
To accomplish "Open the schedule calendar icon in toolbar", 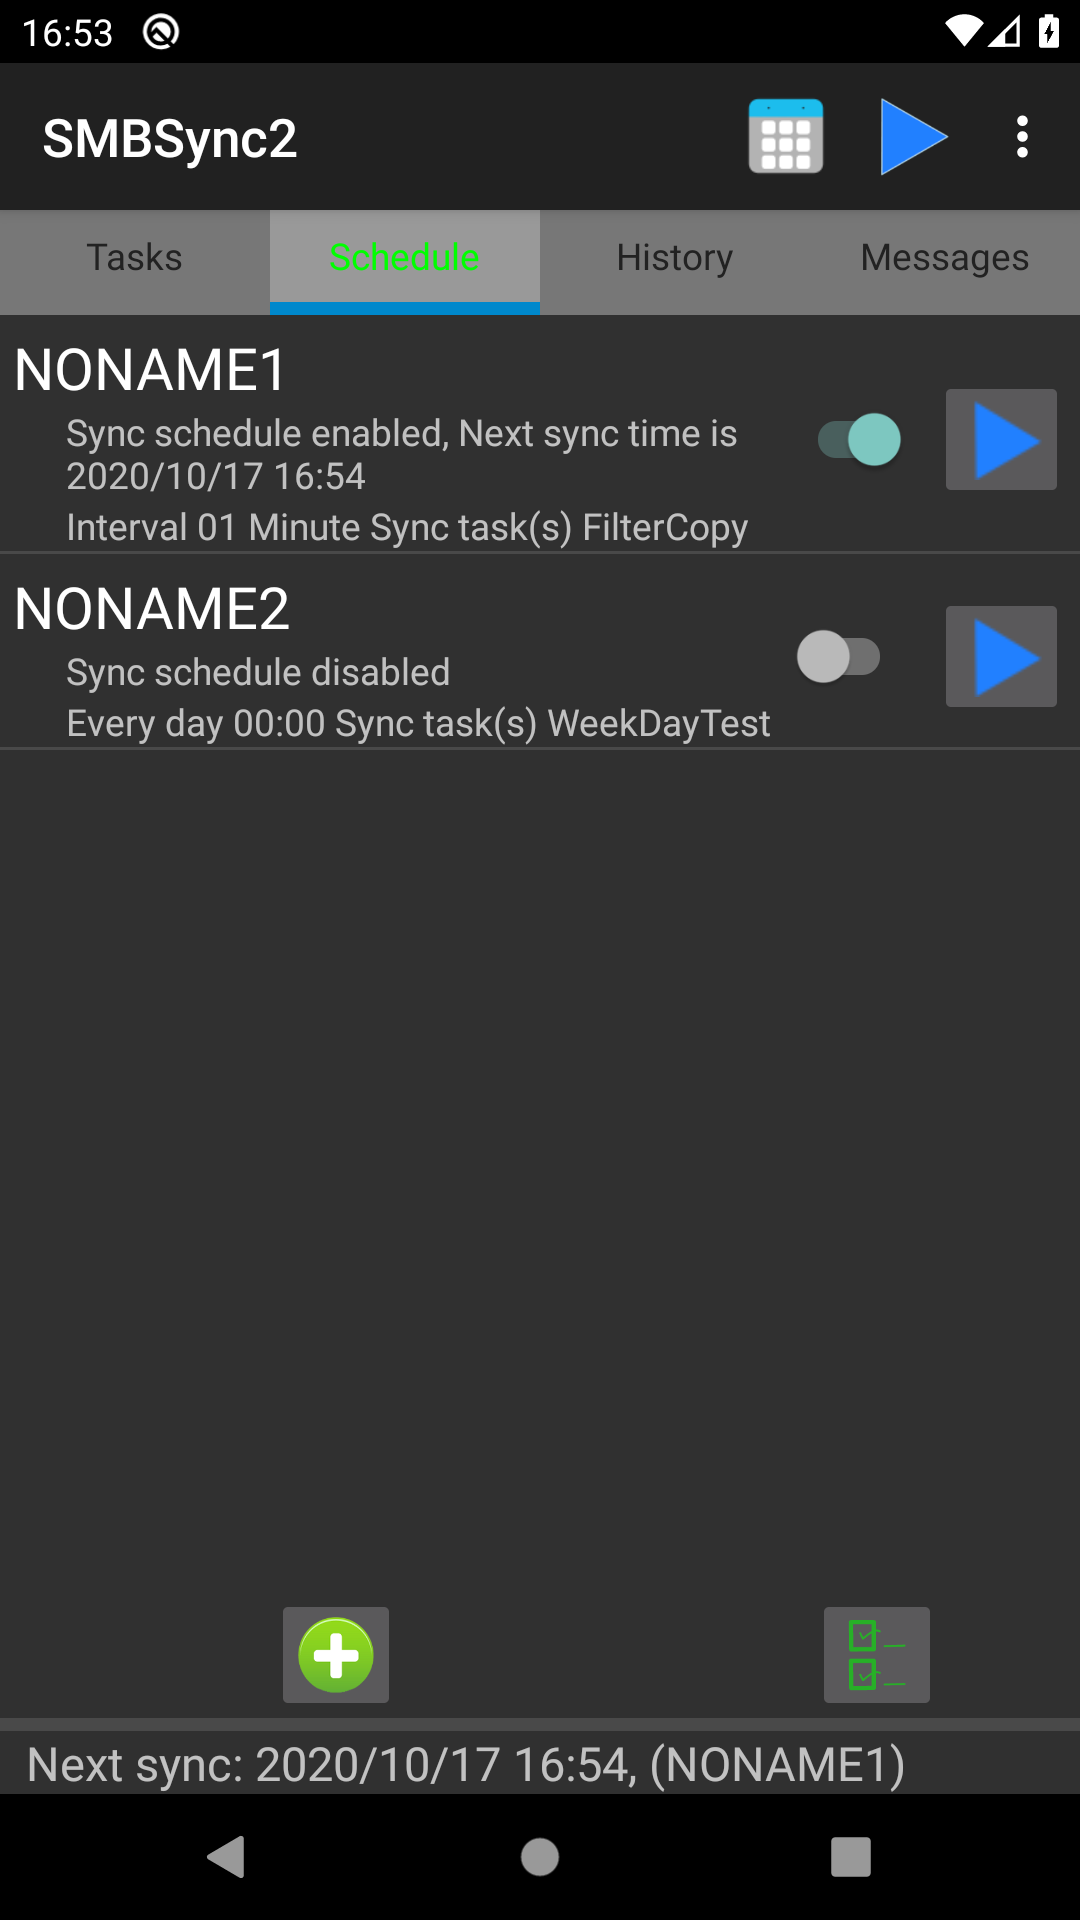I will click(x=786, y=137).
